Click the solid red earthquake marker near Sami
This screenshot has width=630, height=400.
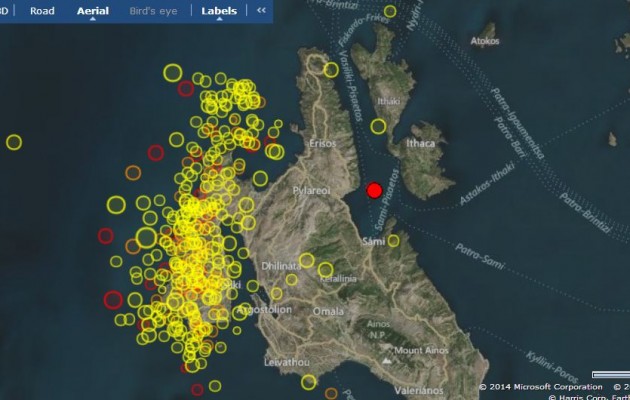click(374, 190)
